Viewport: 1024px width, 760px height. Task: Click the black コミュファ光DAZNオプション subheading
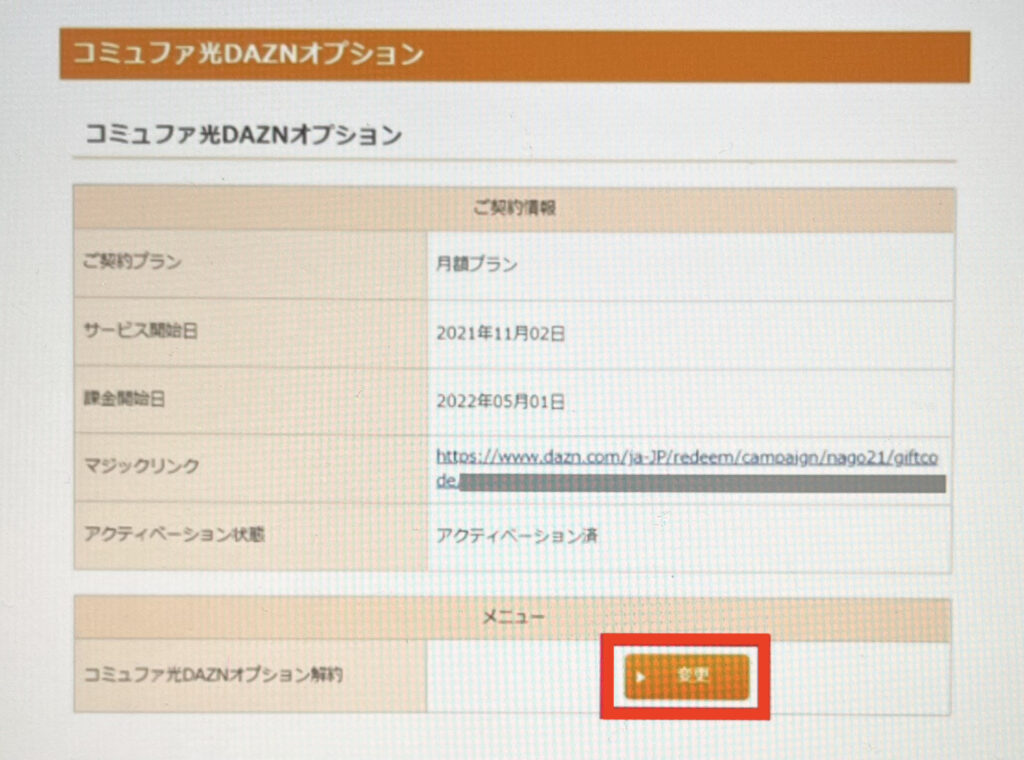[244, 135]
